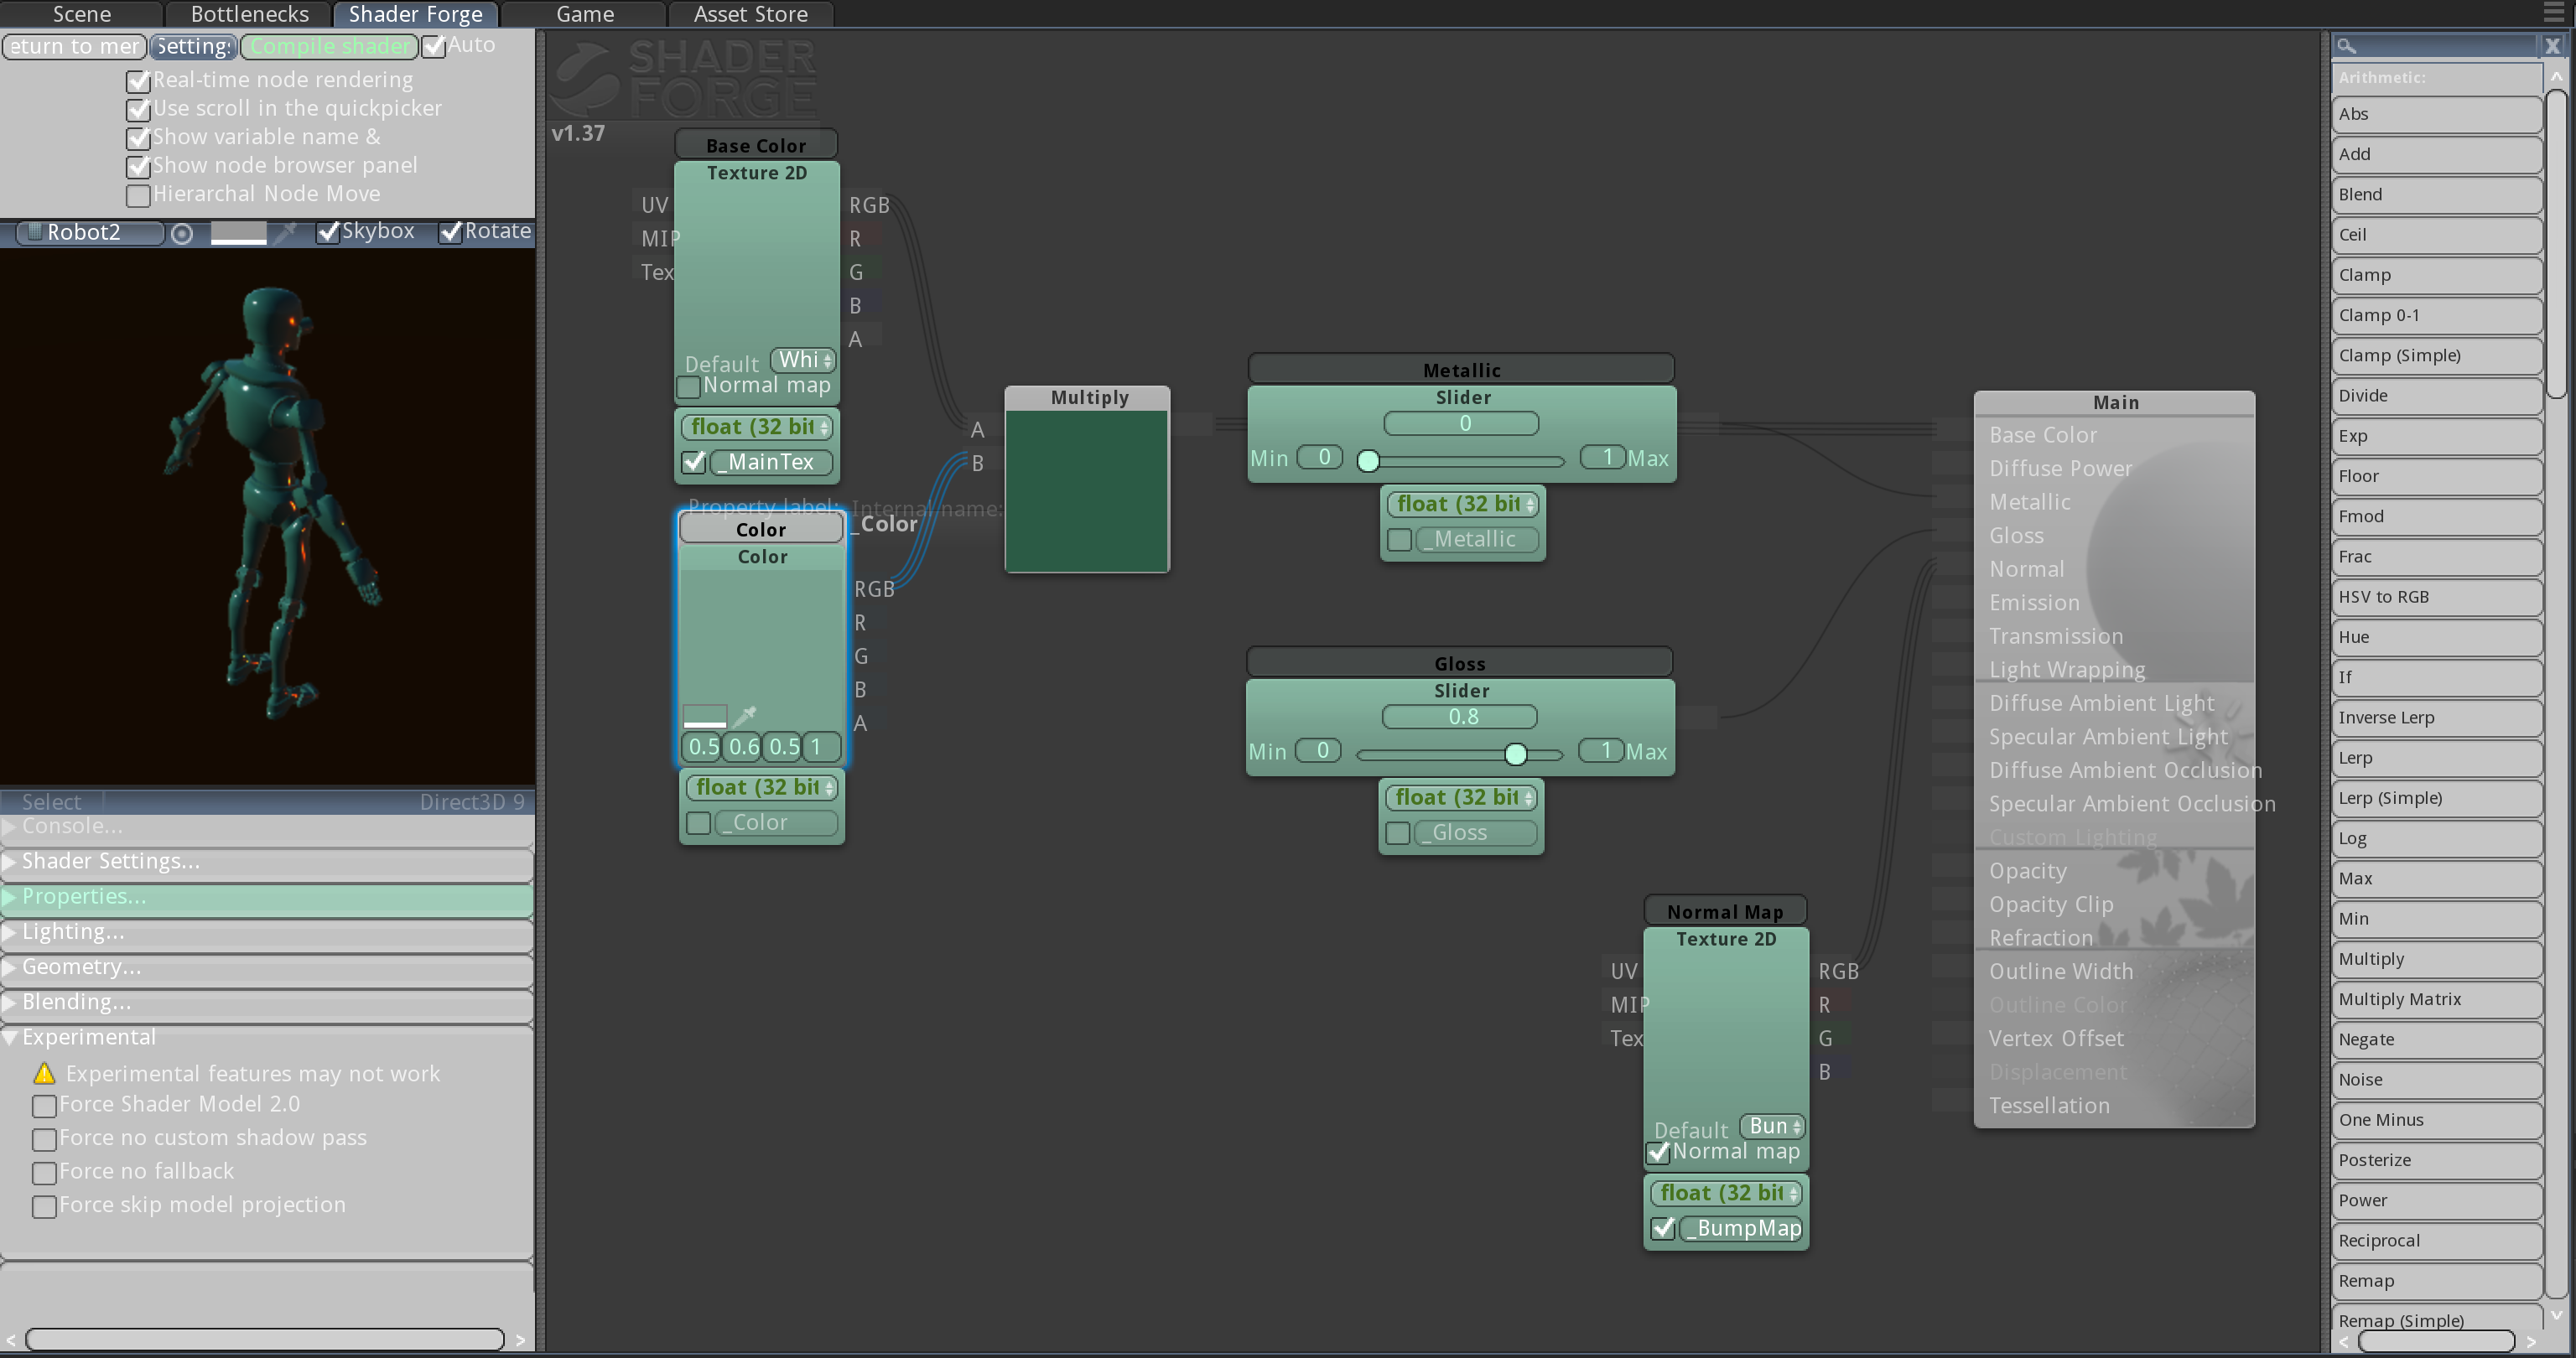Add a Lerp node from browser
This screenshot has height=1358, width=2576.
pyautogui.click(x=2436, y=758)
